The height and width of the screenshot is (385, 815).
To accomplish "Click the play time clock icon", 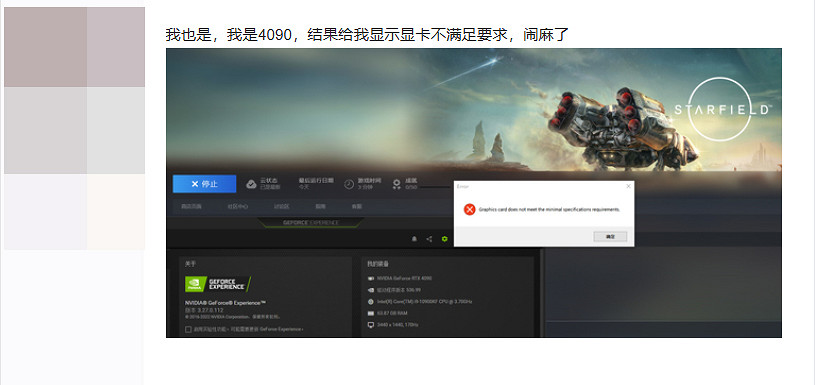I will pos(349,184).
